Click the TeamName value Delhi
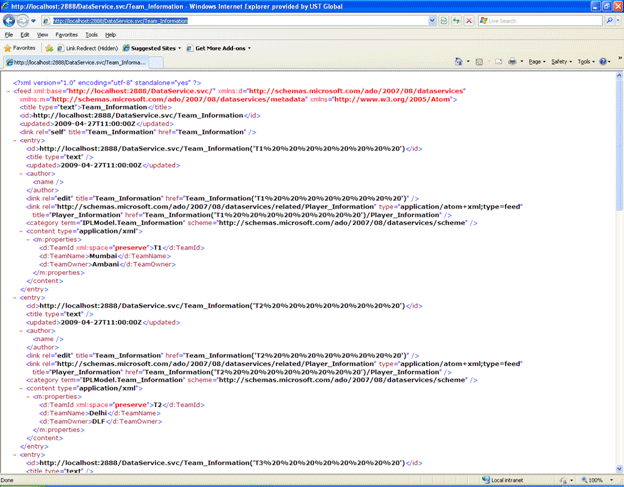 (x=98, y=413)
